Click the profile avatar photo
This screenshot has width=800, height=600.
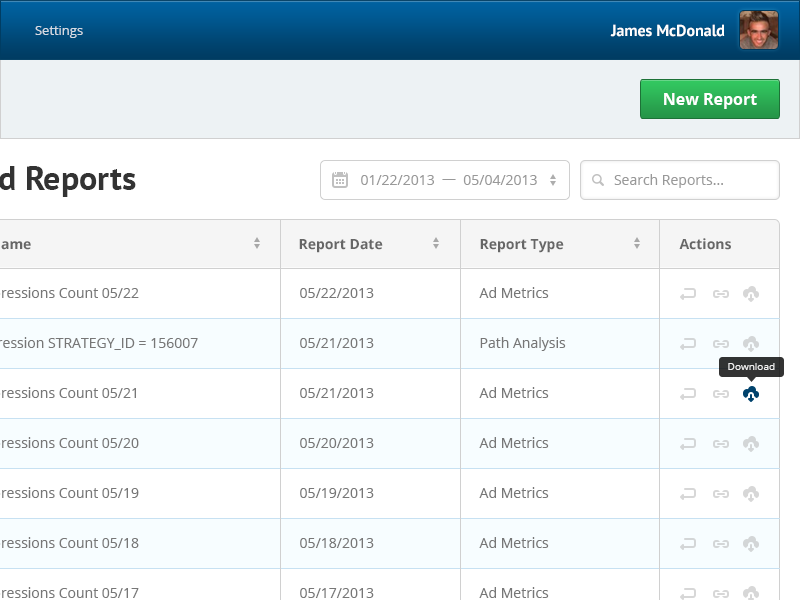[759, 30]
